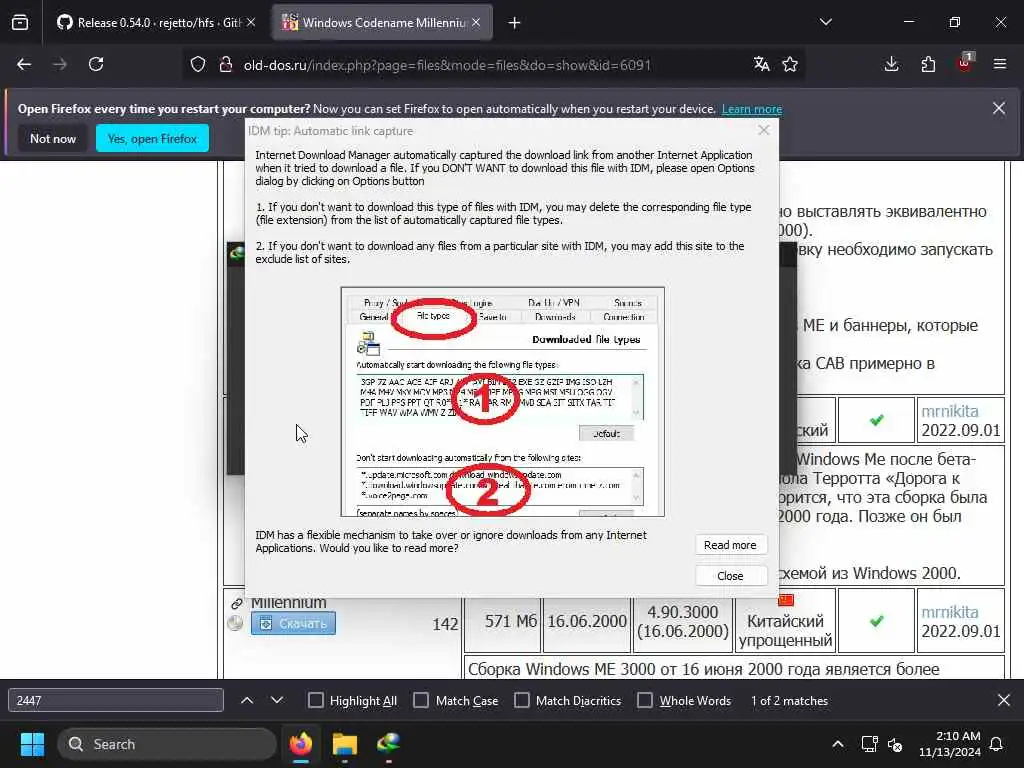Click the link icon beside Millennium

point(236,603)
